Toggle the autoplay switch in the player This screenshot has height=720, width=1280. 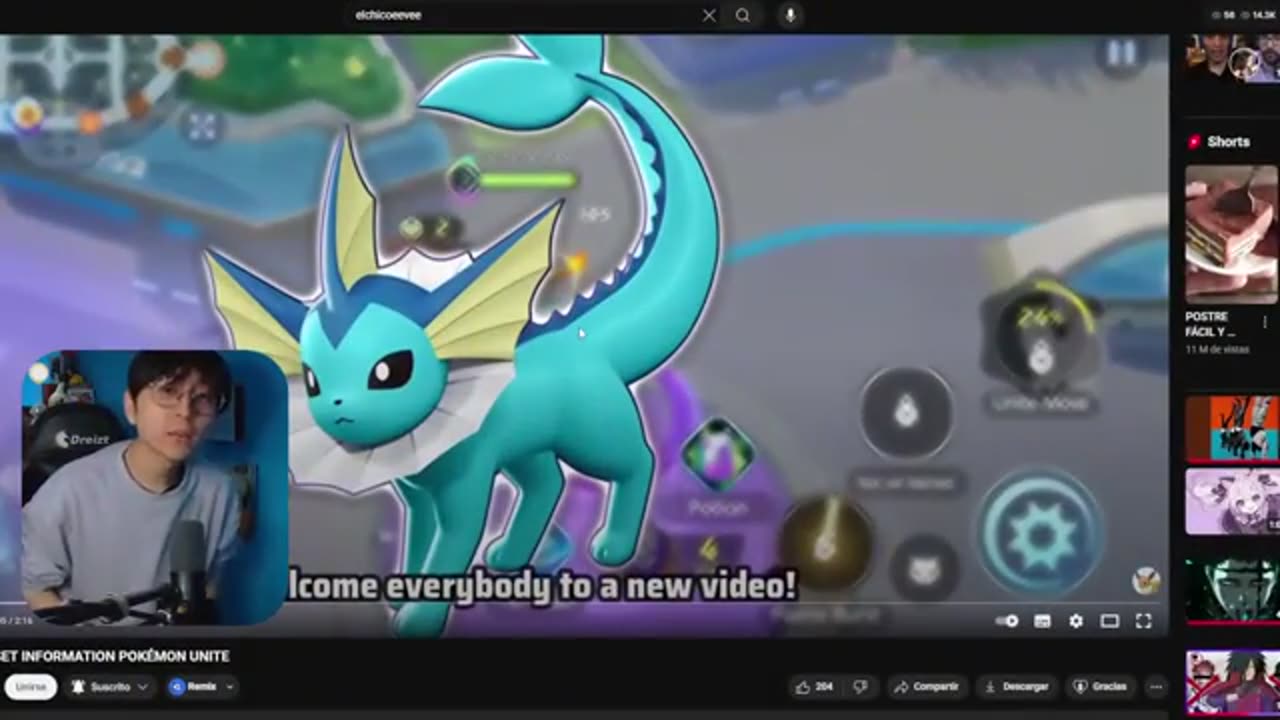point(1008,621)
